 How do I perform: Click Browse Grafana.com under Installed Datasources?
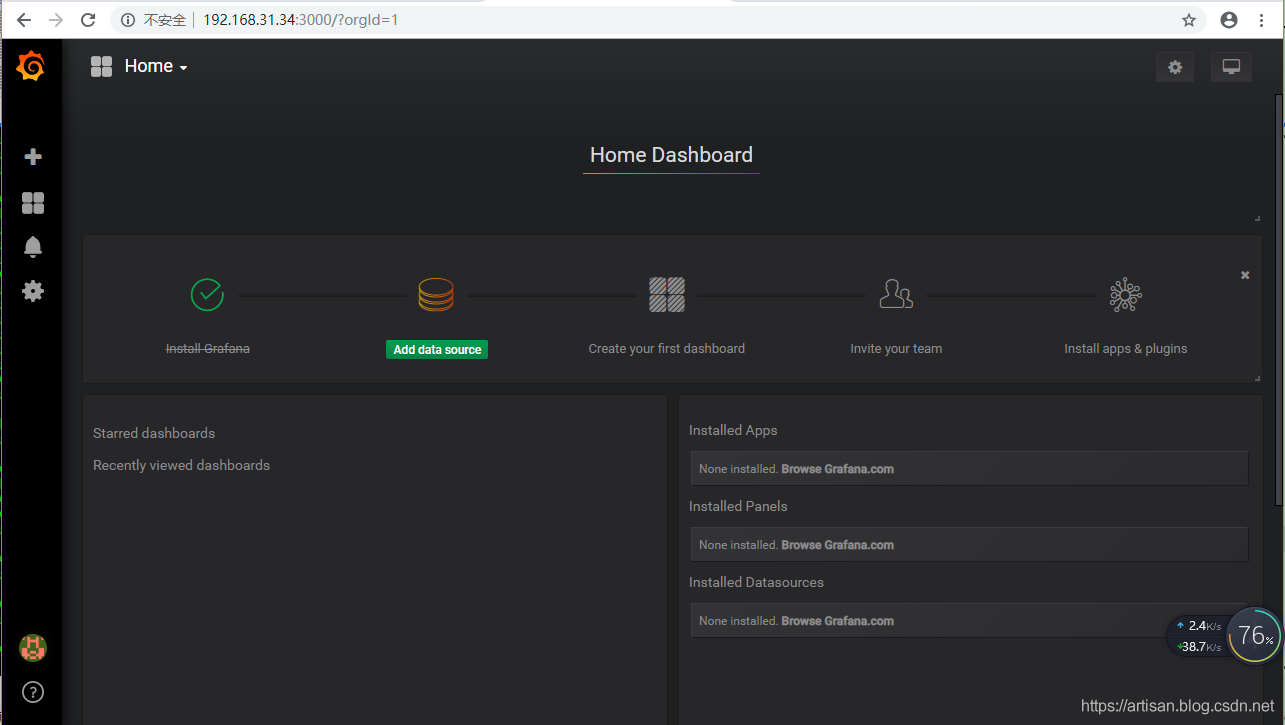click(x=837, y=621)
